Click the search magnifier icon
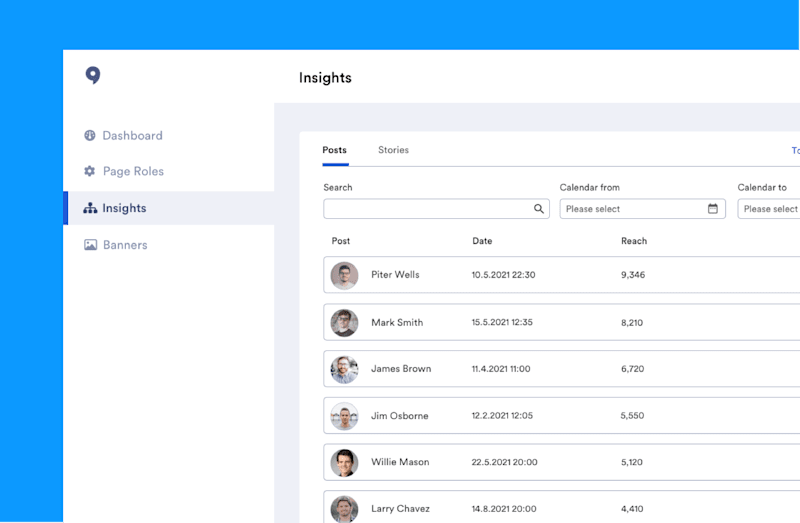The width and height of the screenshot is (800, 523). (x=539, y=209)
